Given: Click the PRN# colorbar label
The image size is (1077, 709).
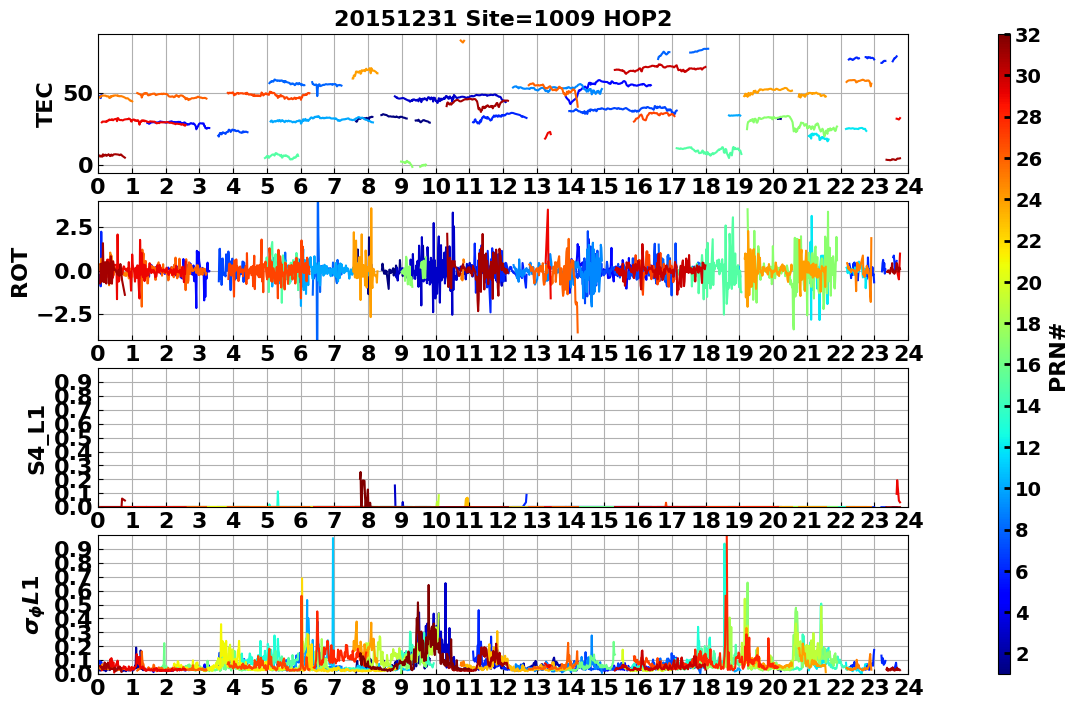Looking at the screenshot, I should (1058, 357).
